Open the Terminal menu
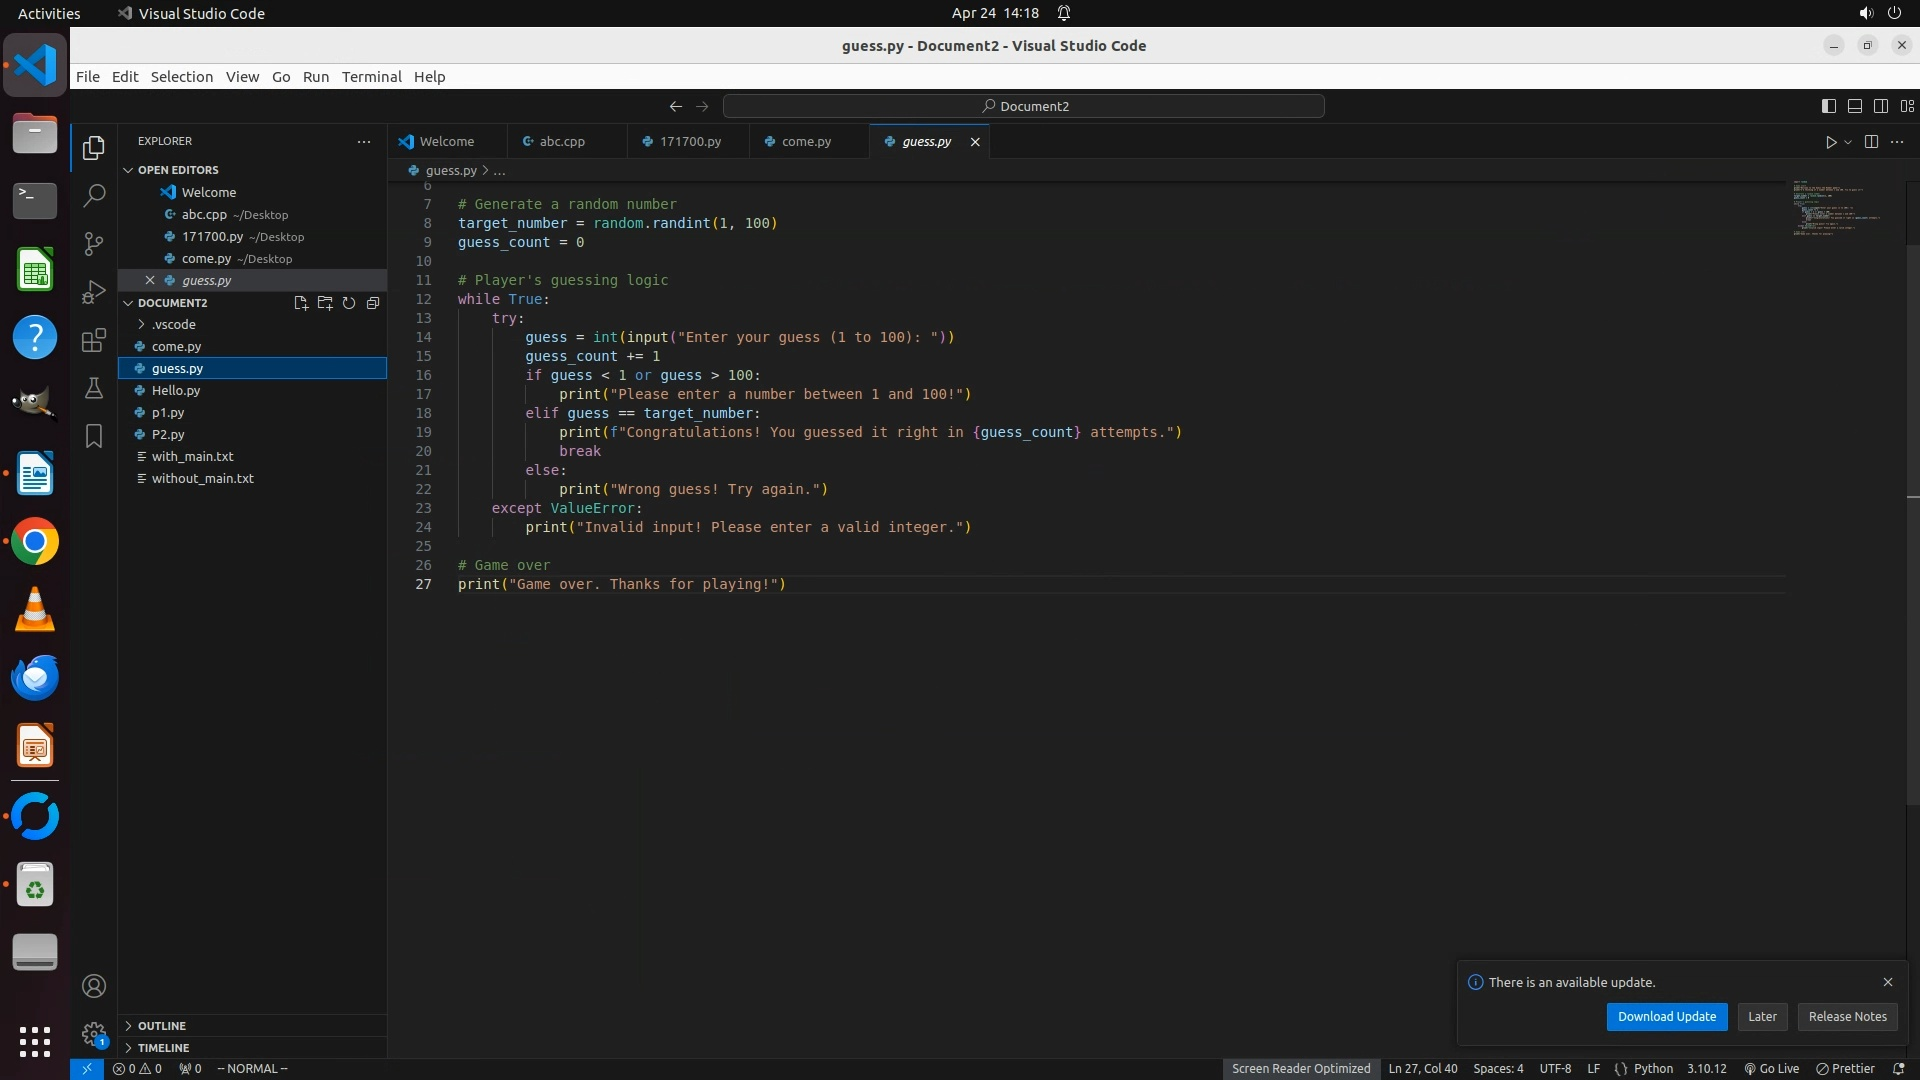 point(371,77)
